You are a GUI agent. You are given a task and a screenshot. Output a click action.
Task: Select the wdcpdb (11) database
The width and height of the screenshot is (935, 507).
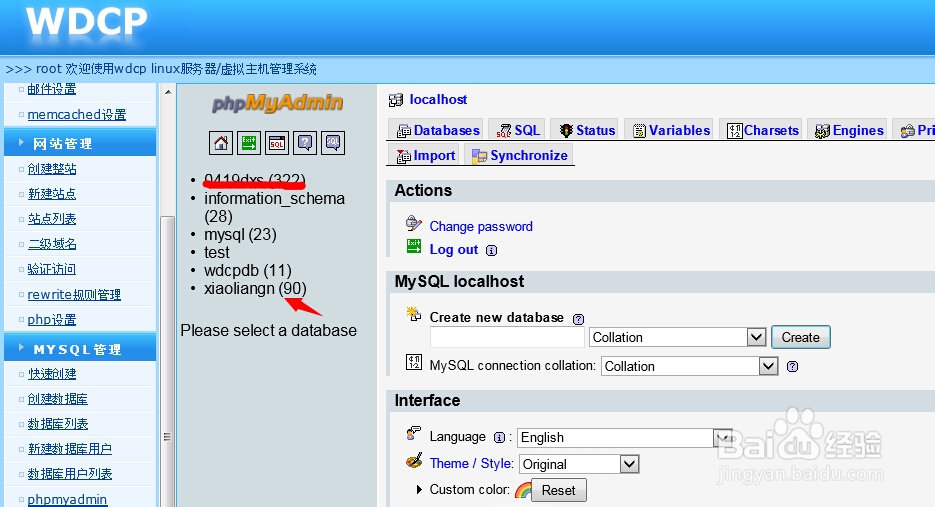click(247, 270)
